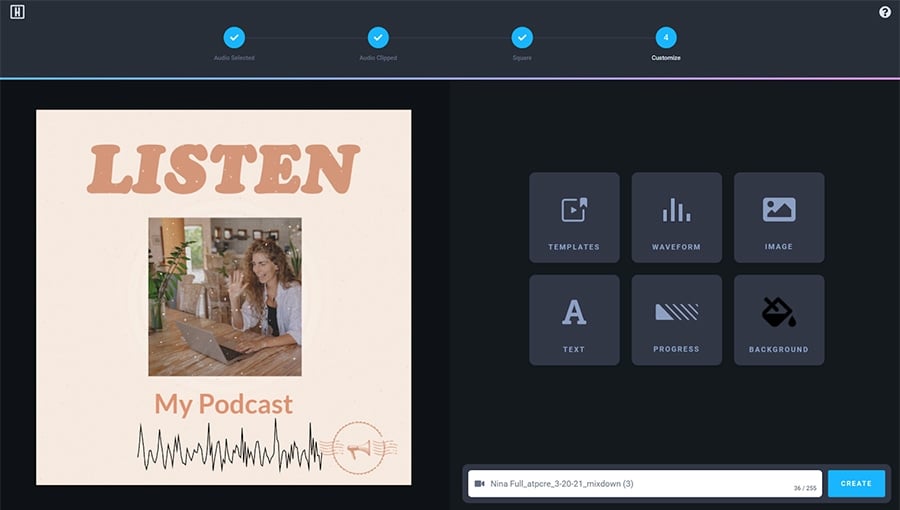The image size is (900, 510).
Task: Select the Customize step 4 circle
Action: tap(666, 38)
